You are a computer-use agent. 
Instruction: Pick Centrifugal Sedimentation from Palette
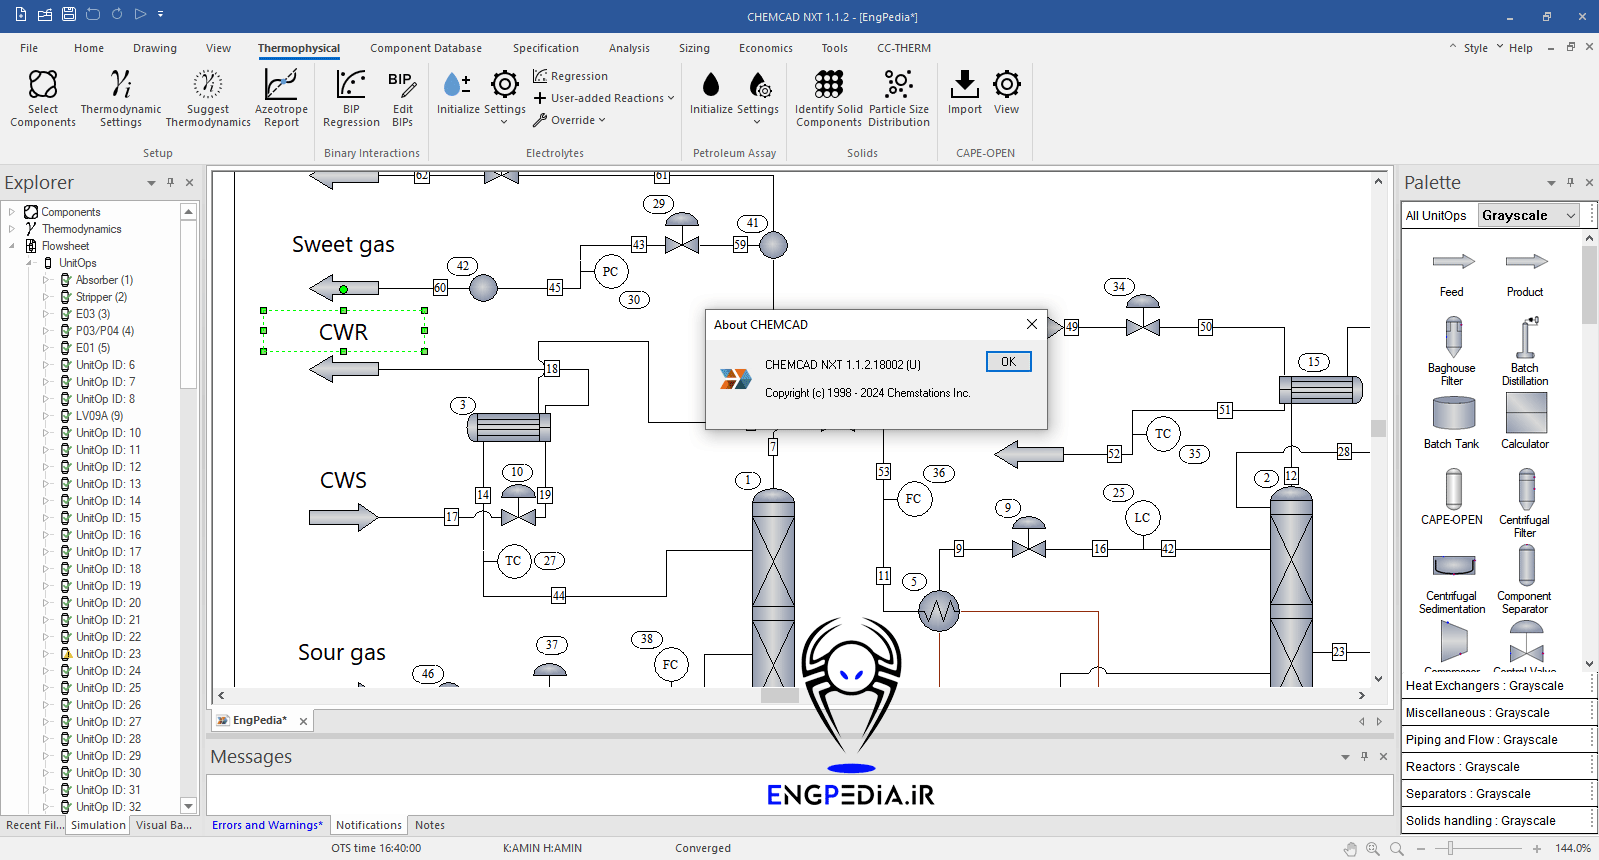point(1452,583)
